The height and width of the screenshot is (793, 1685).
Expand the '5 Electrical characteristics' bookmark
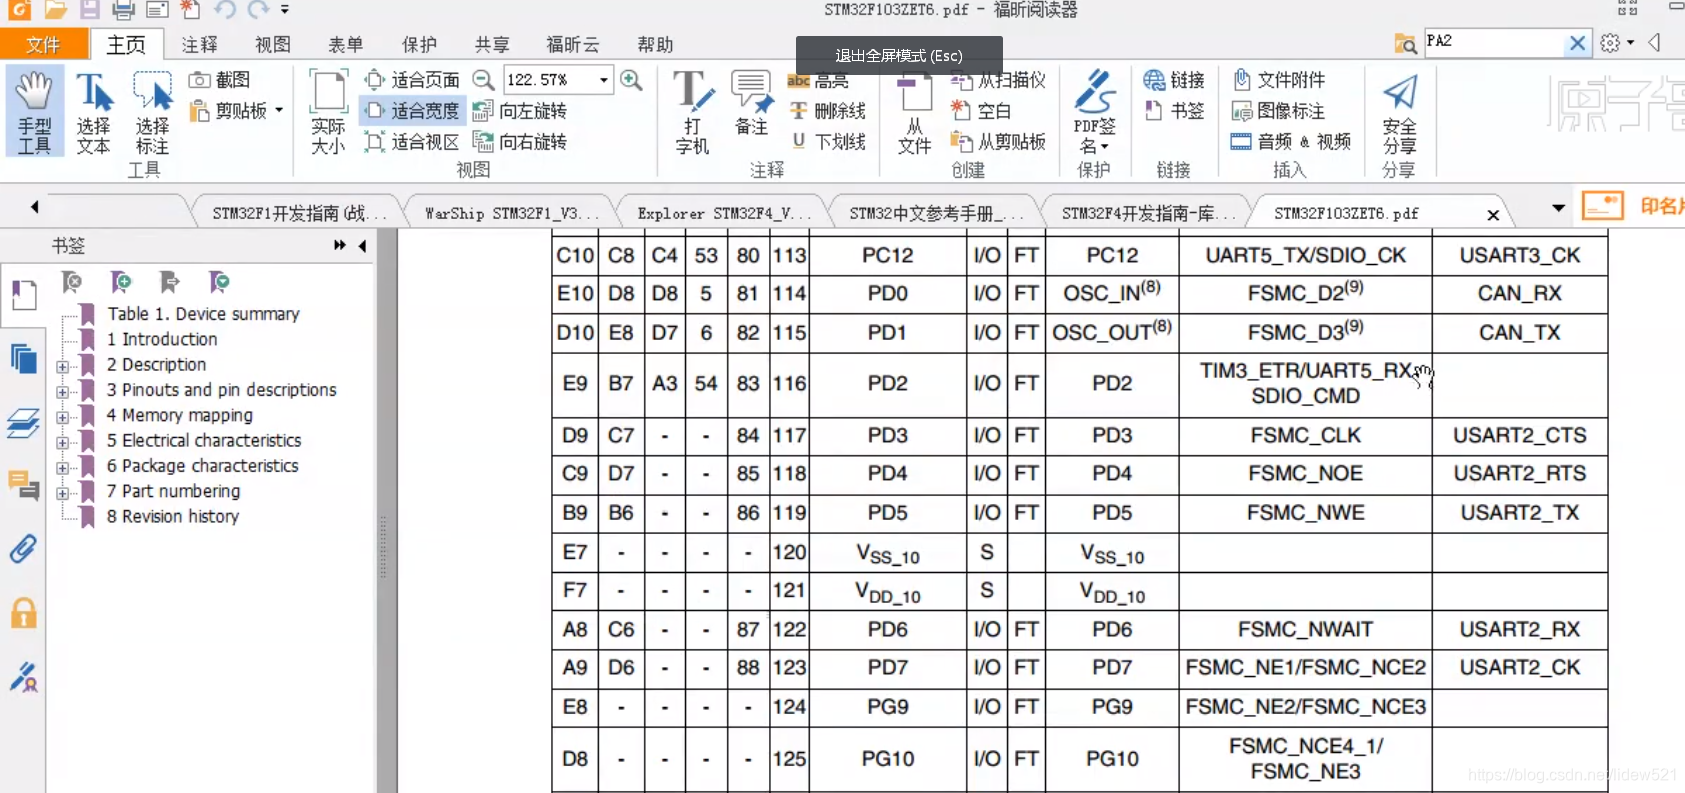(63, 442)
